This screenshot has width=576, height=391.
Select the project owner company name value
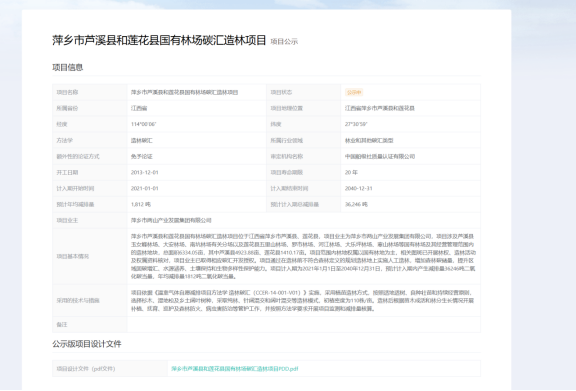(x=171, y=220)
